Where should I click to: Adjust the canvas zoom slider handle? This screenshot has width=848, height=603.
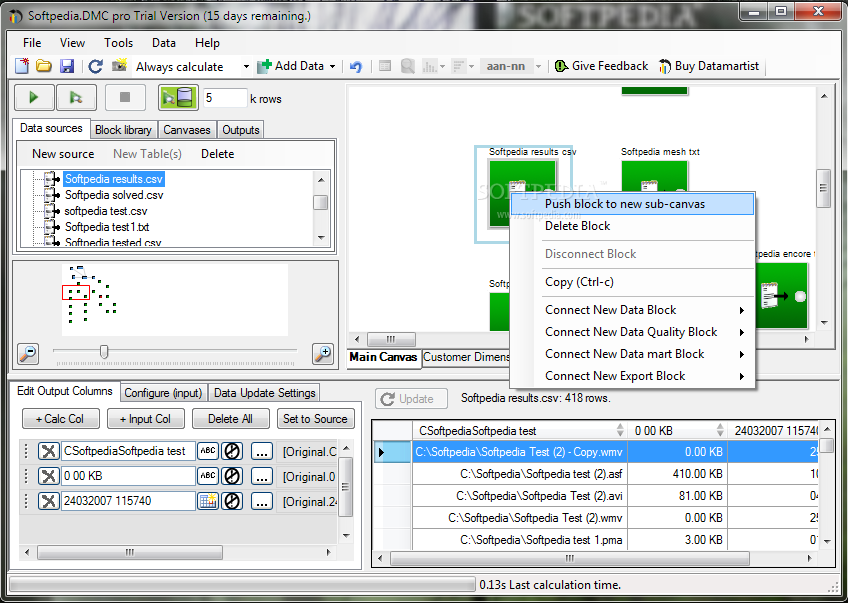(104, 352)
